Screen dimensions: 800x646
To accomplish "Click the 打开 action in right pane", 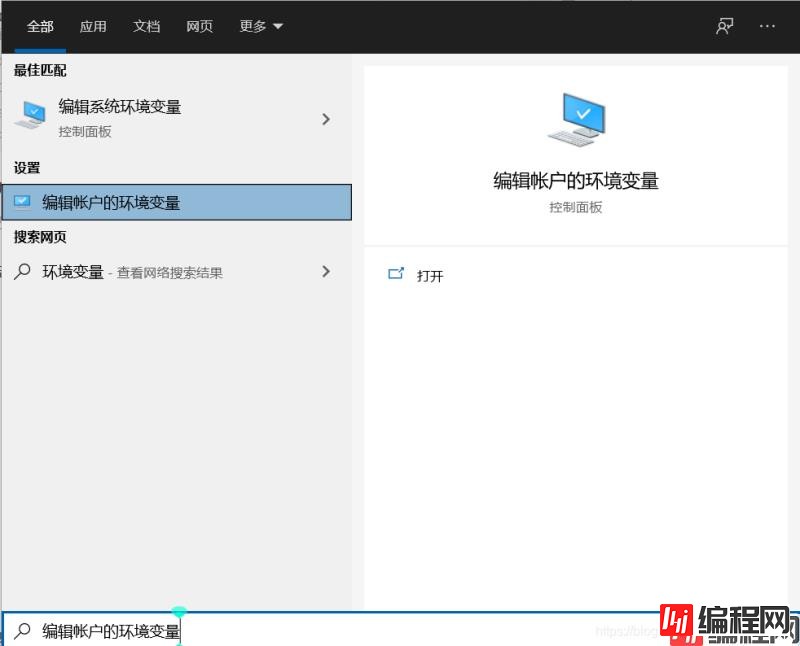I will 431,275.
